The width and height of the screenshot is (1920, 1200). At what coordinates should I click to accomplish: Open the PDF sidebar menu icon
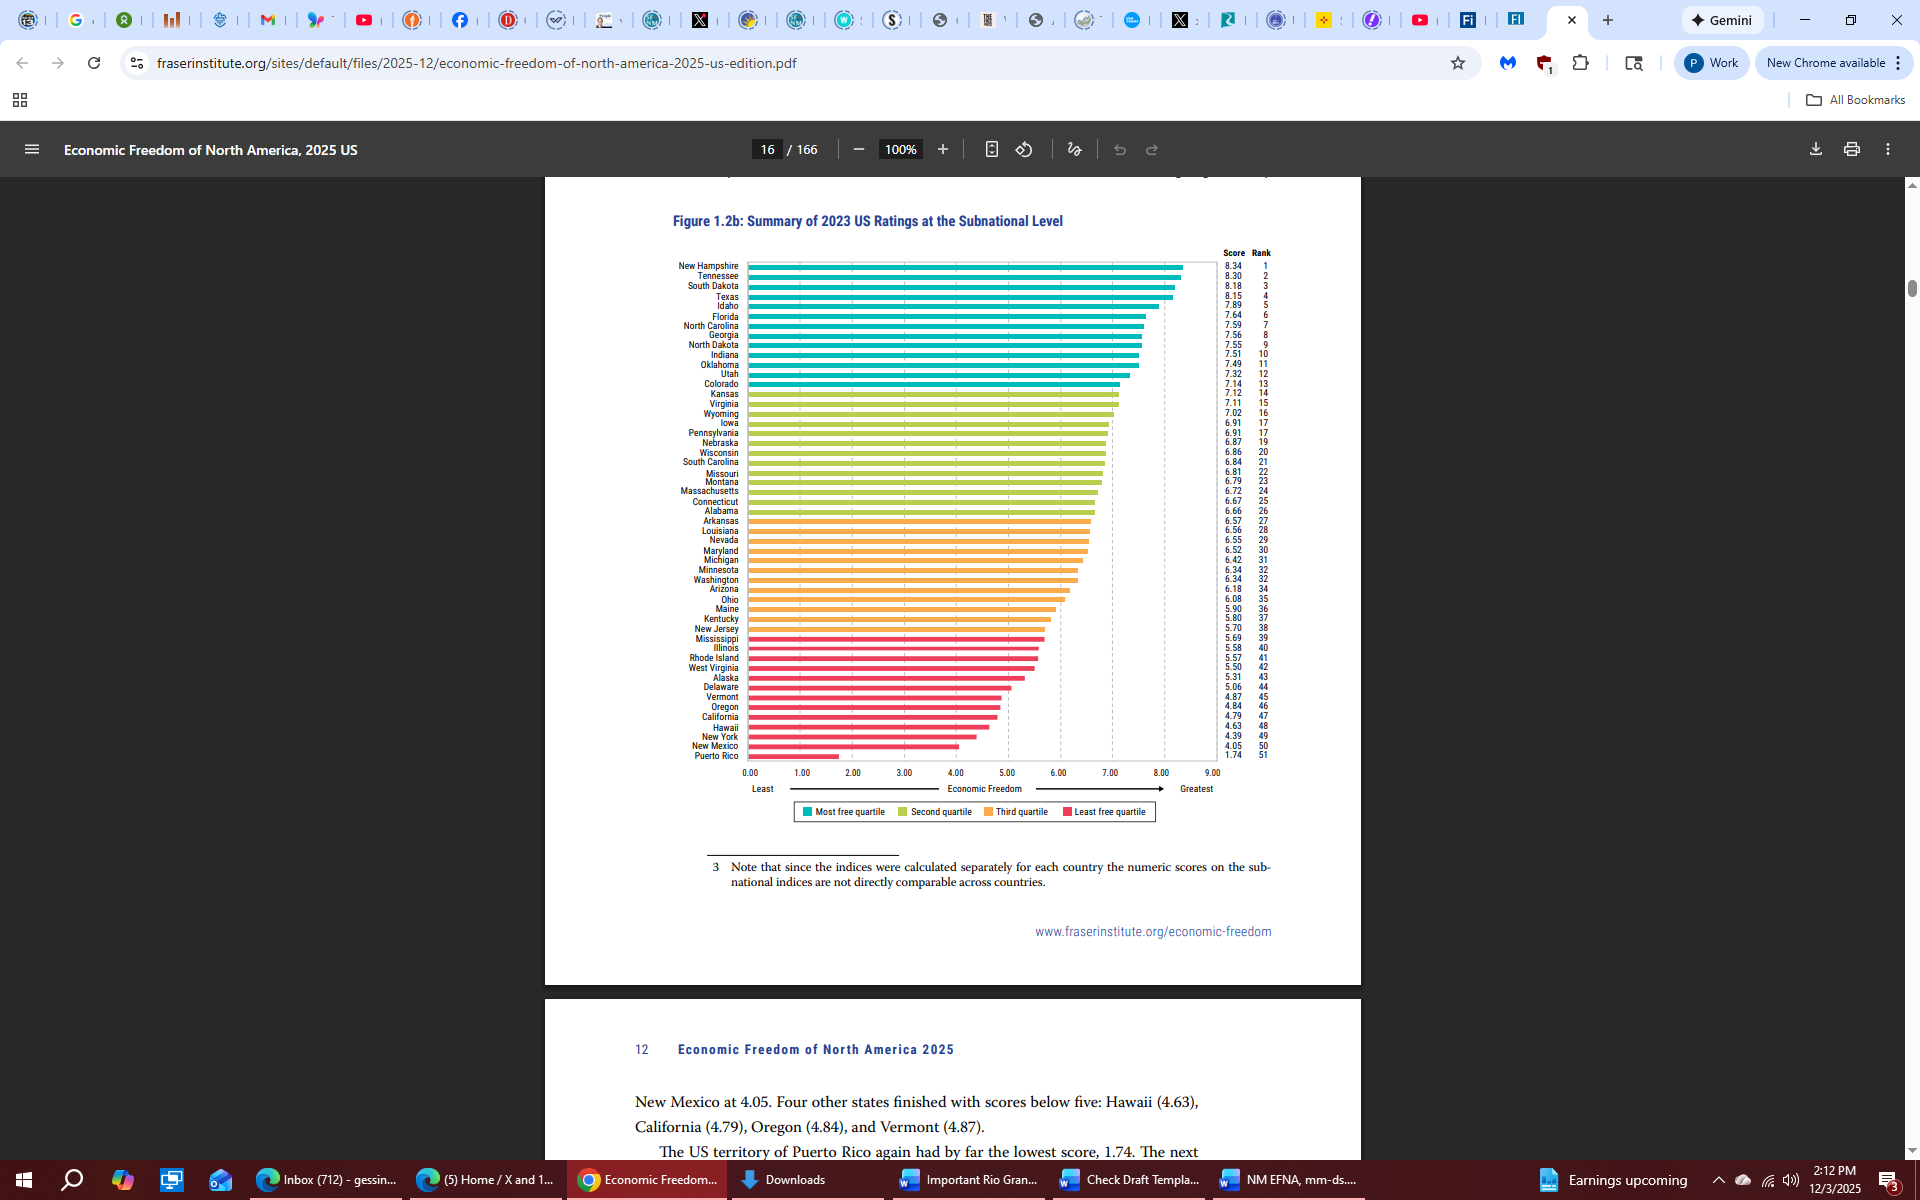pos(32,149)
